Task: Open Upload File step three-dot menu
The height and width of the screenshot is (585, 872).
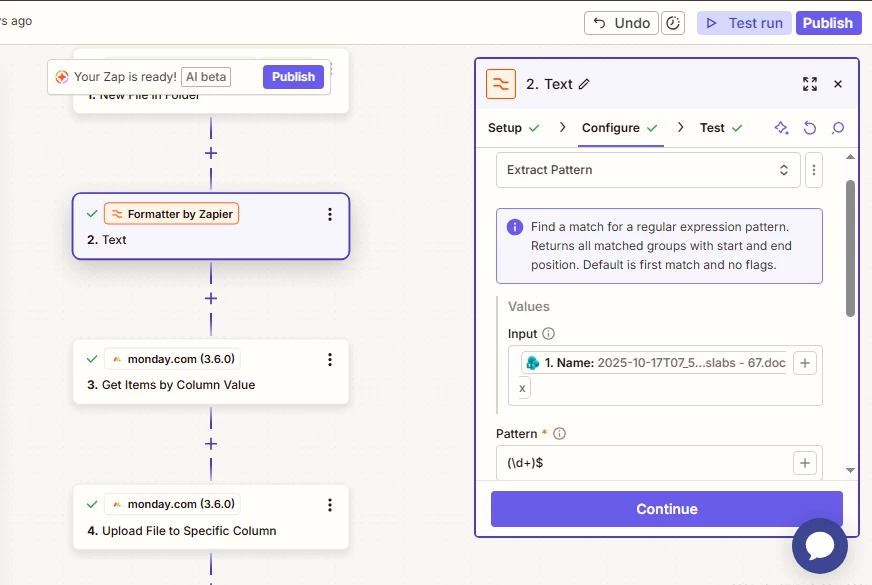Action: [330, 505]
